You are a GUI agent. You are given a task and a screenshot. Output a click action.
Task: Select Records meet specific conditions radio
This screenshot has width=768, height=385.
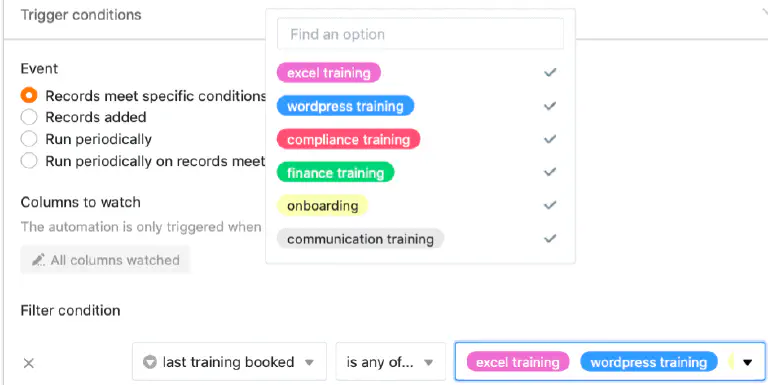[x=29, y=96]
